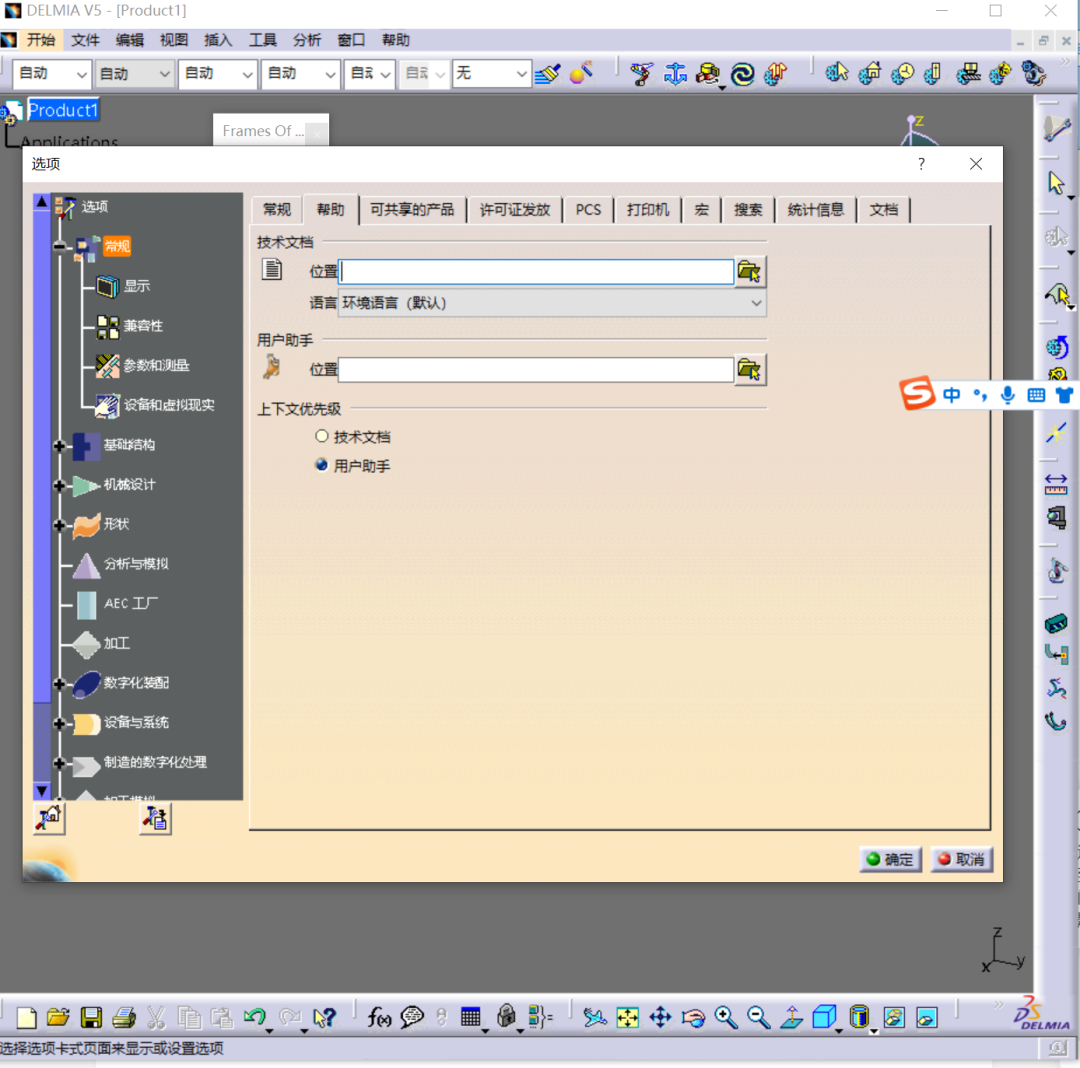Switch to the PCS tab
The image size is (1080, 1068).
(588, 209)
